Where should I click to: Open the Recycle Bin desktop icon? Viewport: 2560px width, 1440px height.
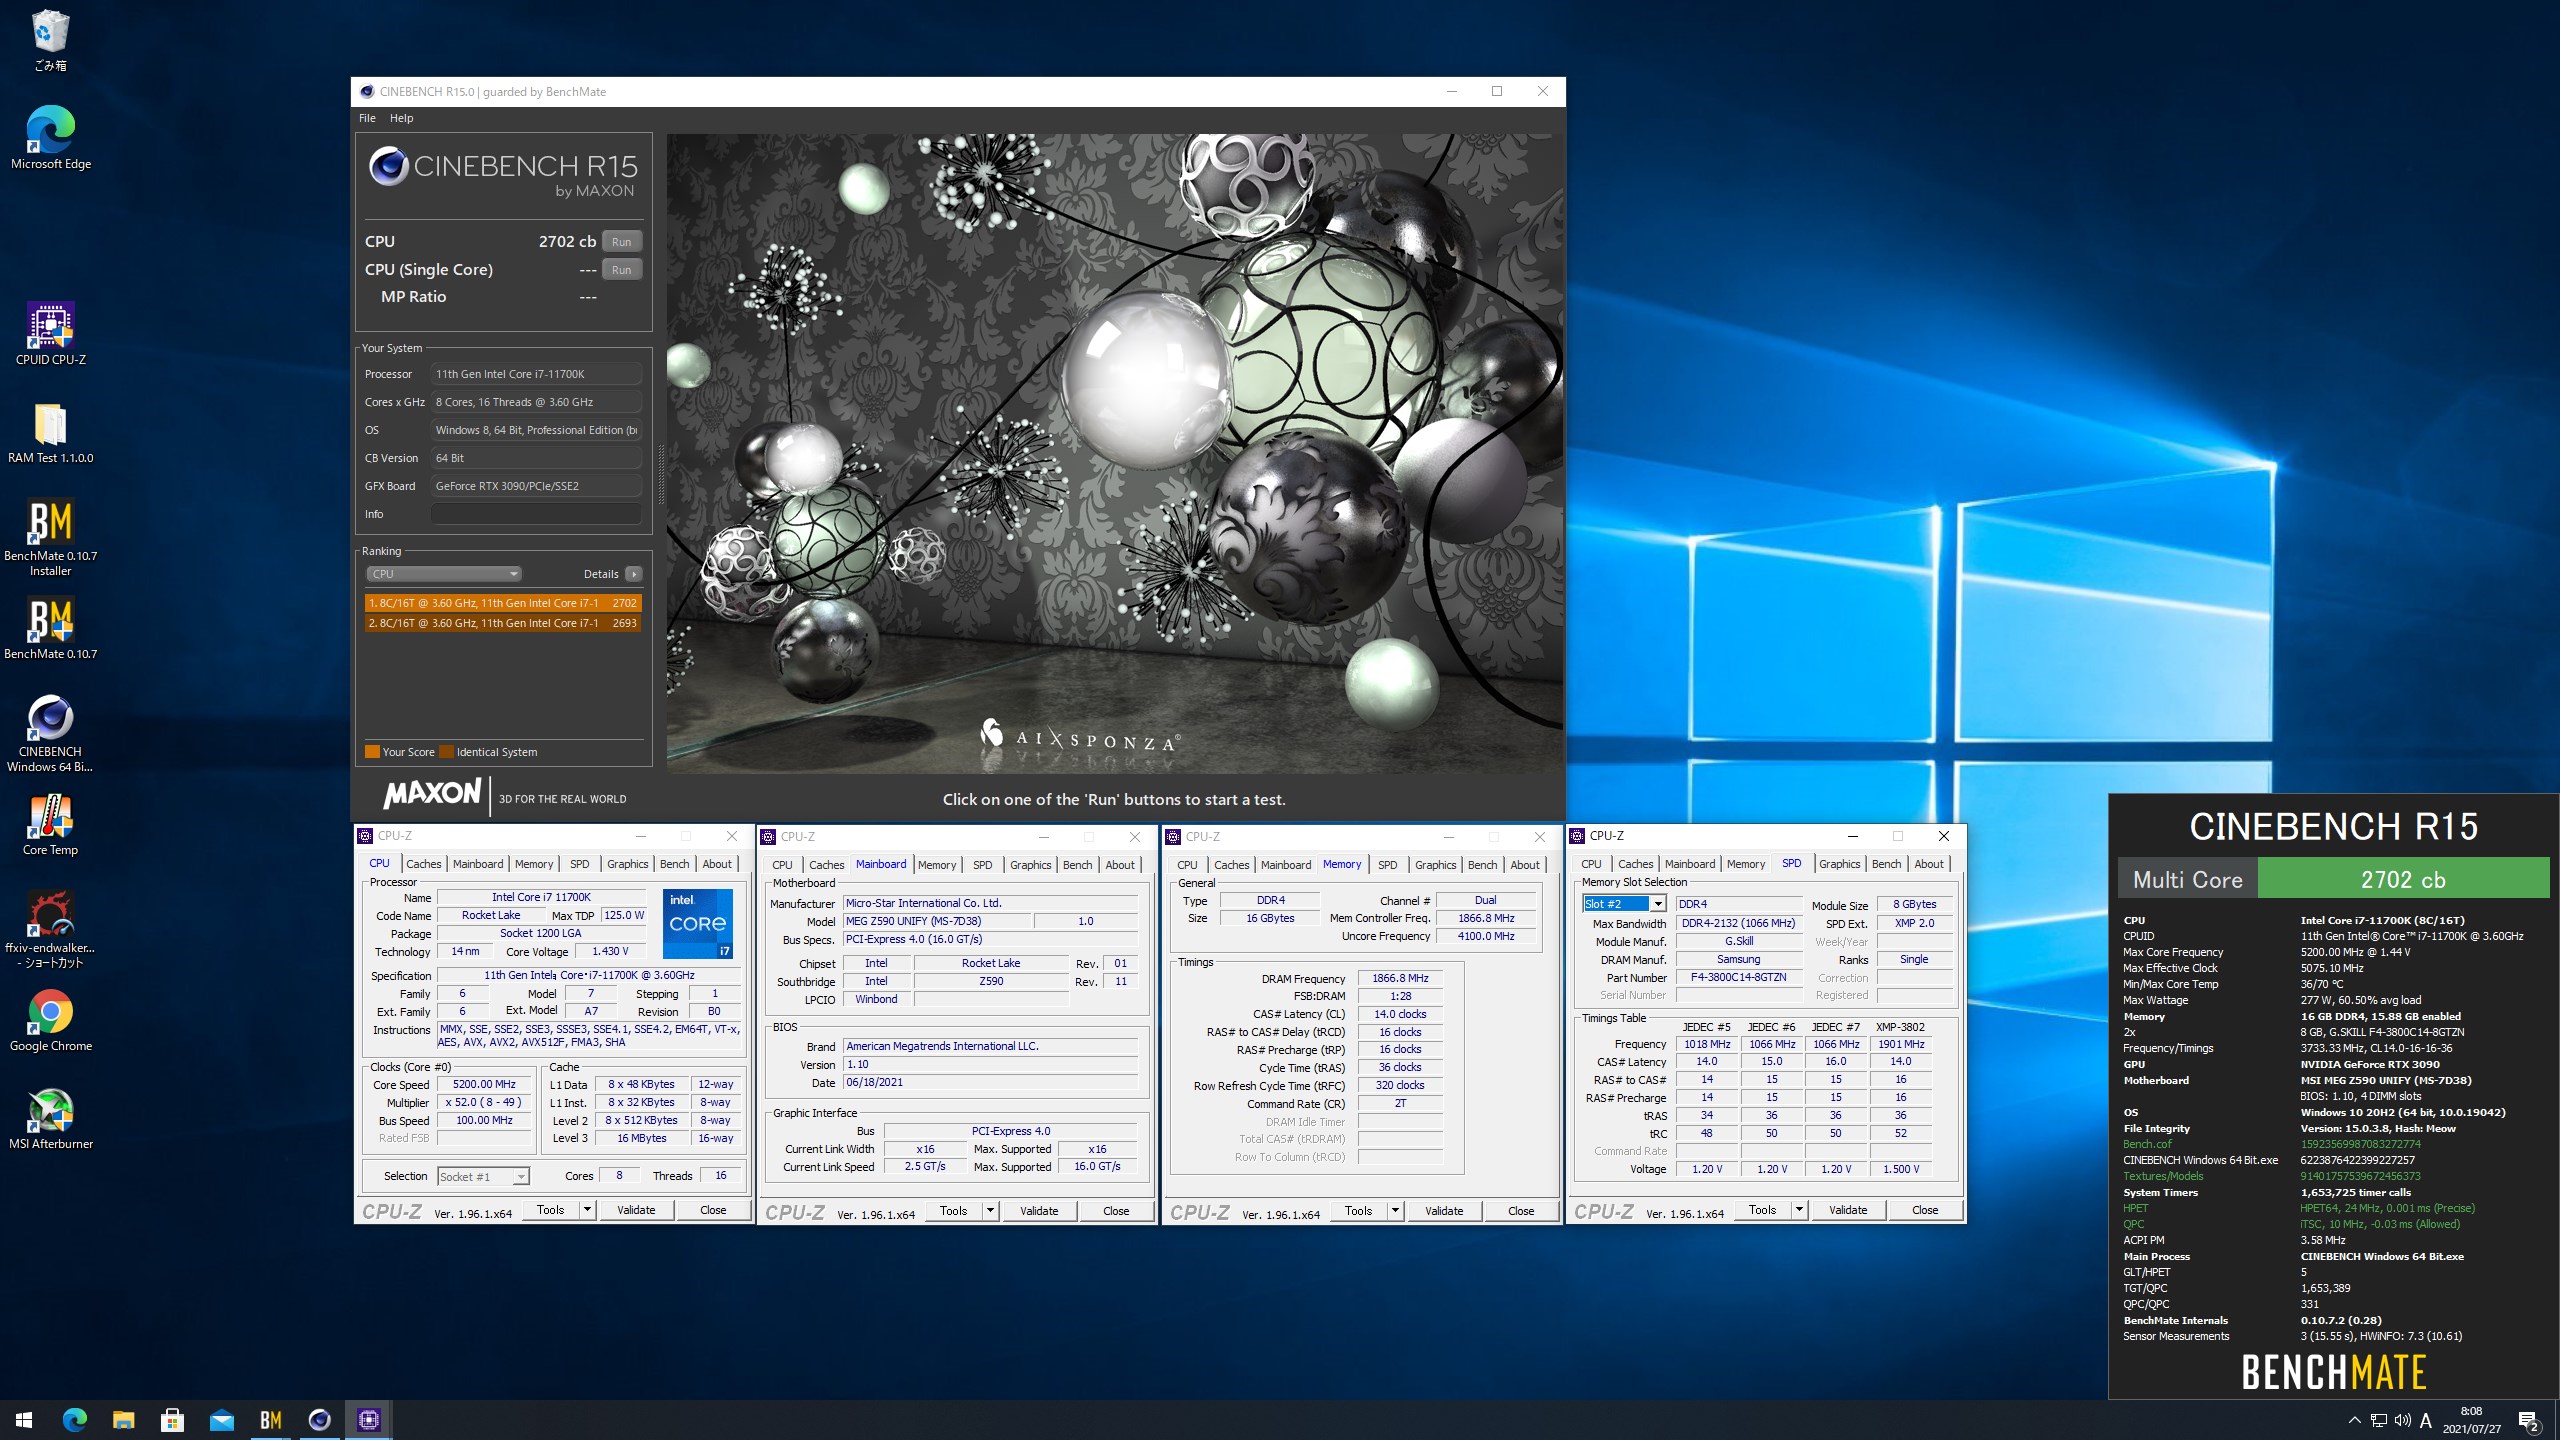[x=50, y=40]
